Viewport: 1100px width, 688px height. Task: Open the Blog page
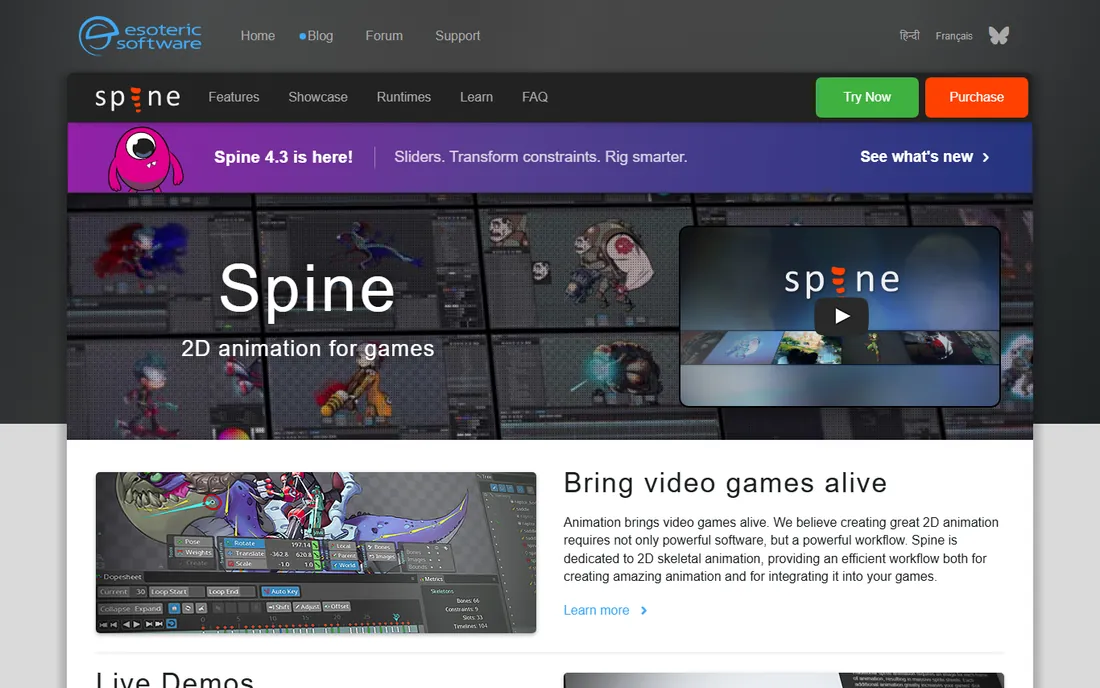[320, 36]
